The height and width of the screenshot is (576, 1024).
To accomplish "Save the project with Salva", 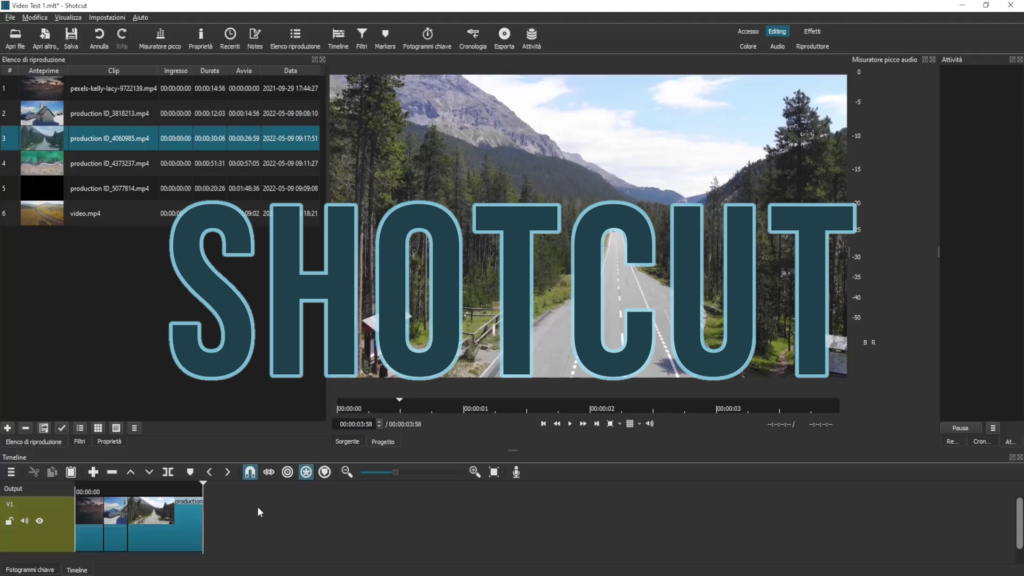I will click(x=71, y=39).
